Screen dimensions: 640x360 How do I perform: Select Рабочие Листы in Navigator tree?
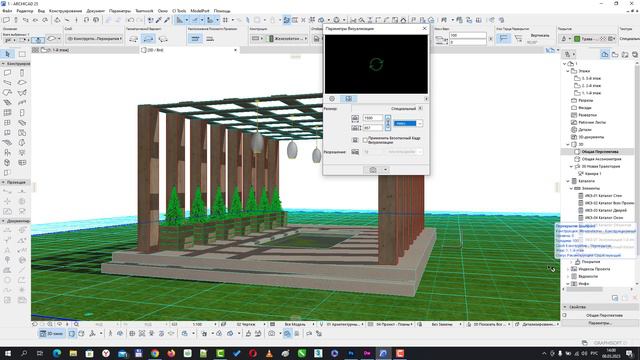[592, 122]
